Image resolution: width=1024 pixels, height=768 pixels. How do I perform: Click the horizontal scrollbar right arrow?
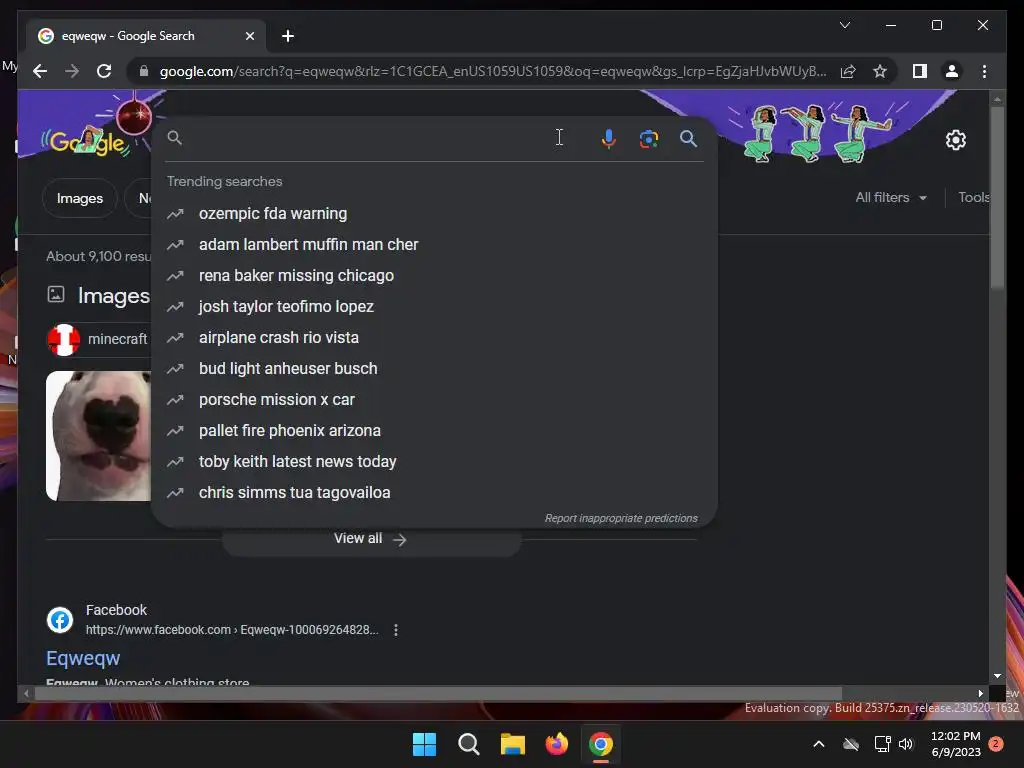tap(980, 694)
